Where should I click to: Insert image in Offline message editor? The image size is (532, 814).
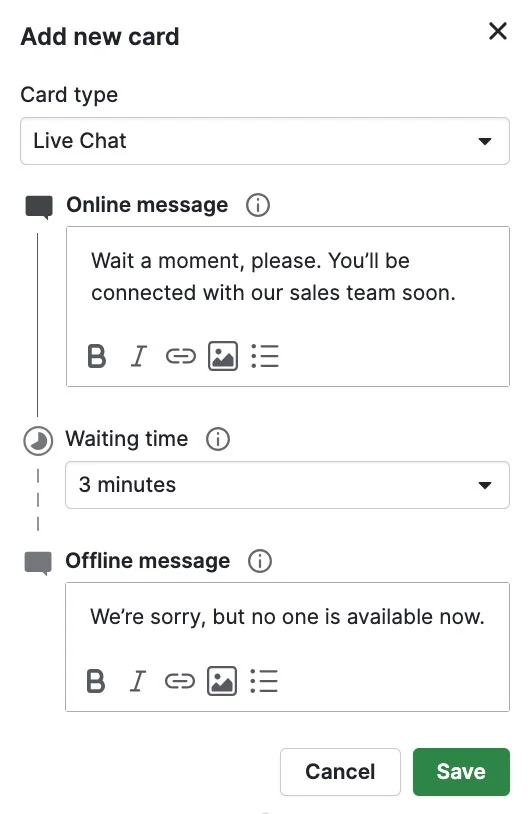[222, 681]
